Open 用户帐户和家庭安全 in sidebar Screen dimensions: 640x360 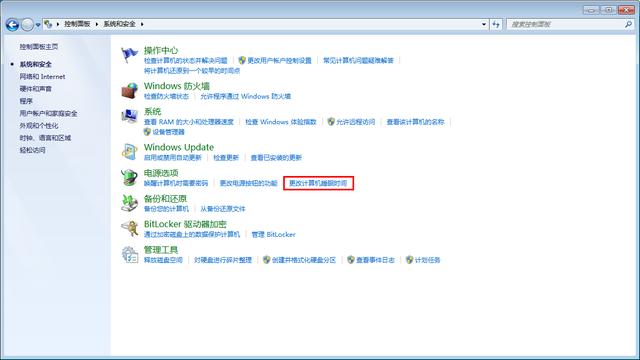pos(48,113)
